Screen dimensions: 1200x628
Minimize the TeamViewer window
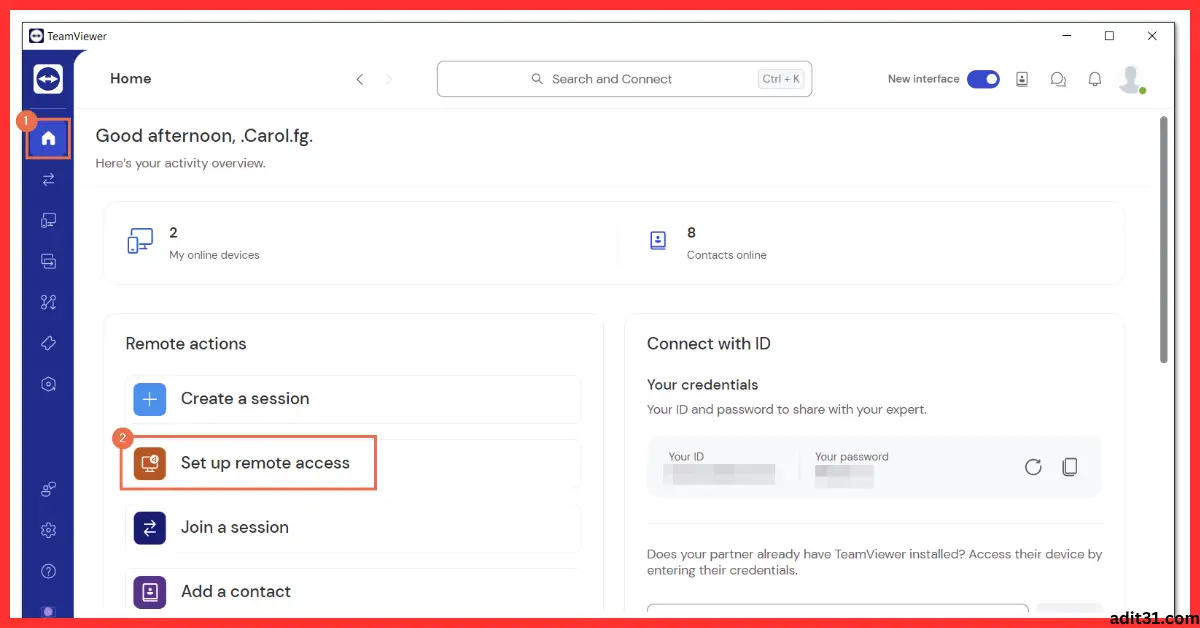pyautogui.click(x=1065, y=36)
